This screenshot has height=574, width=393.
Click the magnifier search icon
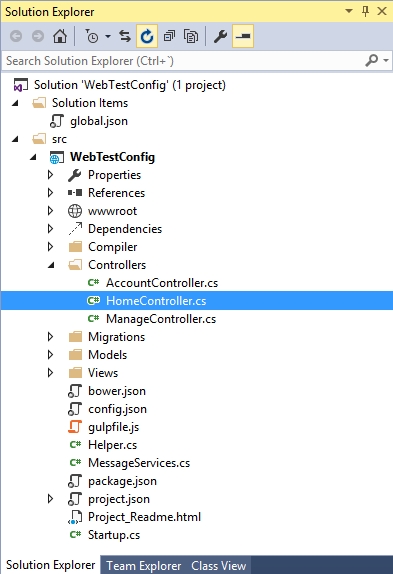(x=371, y=60)
